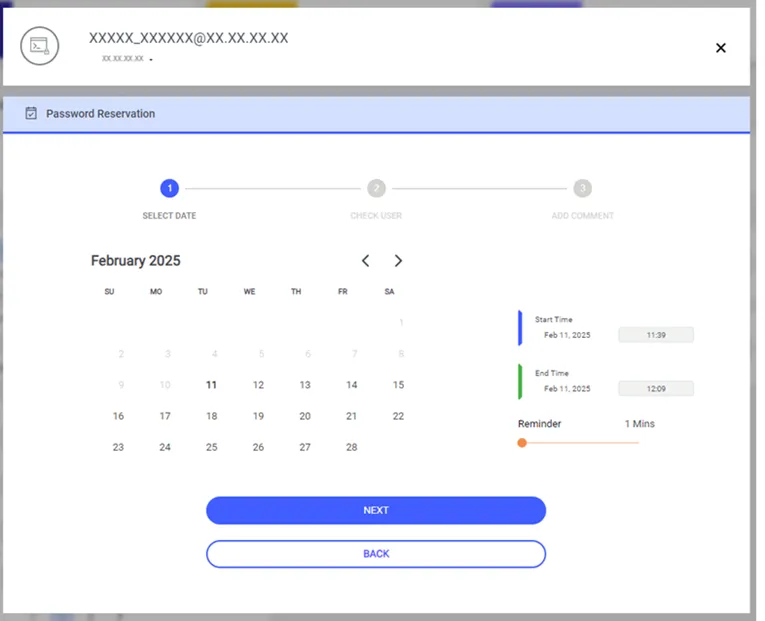Select February 12 in calendar
765x621 pixels.
[x=258, y=385]
